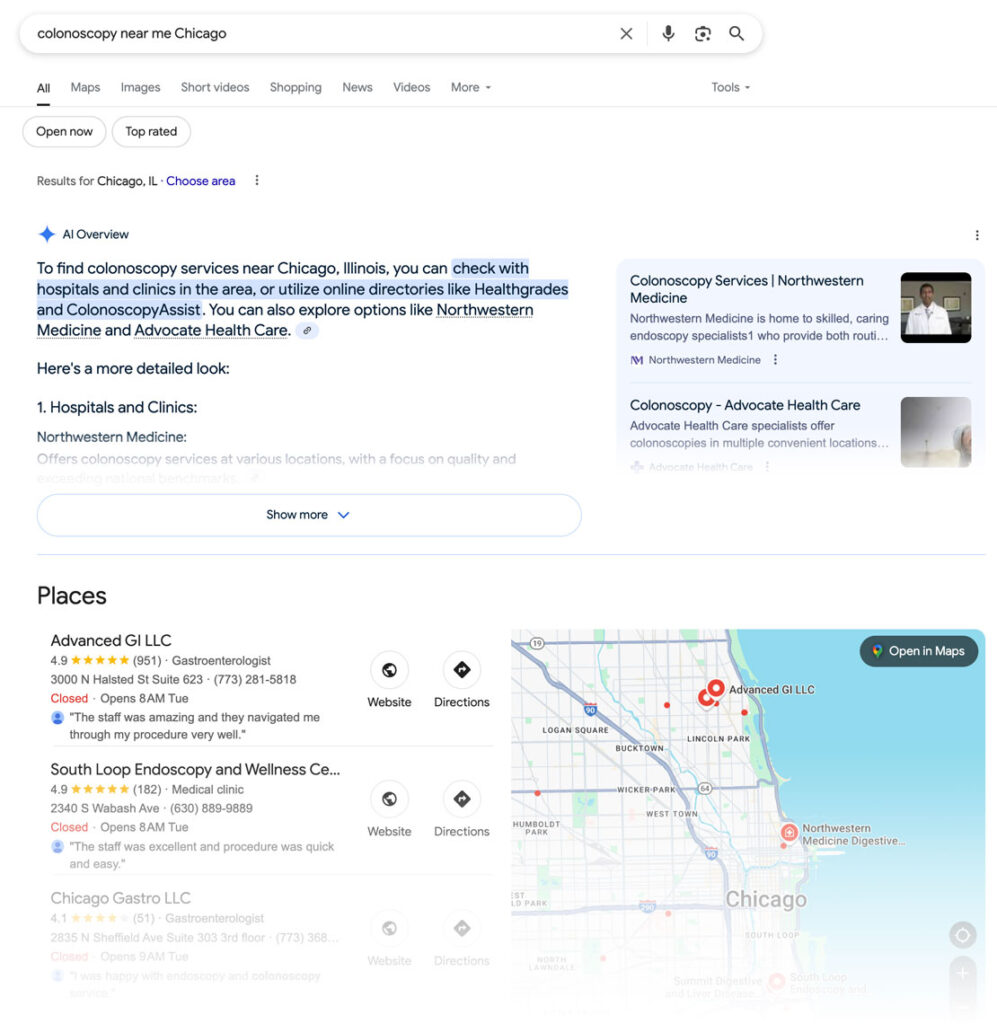This screenshot has height=1024, width=997.
Task: Toggle the Open now filter chip
Action: (x=64, y=132)
